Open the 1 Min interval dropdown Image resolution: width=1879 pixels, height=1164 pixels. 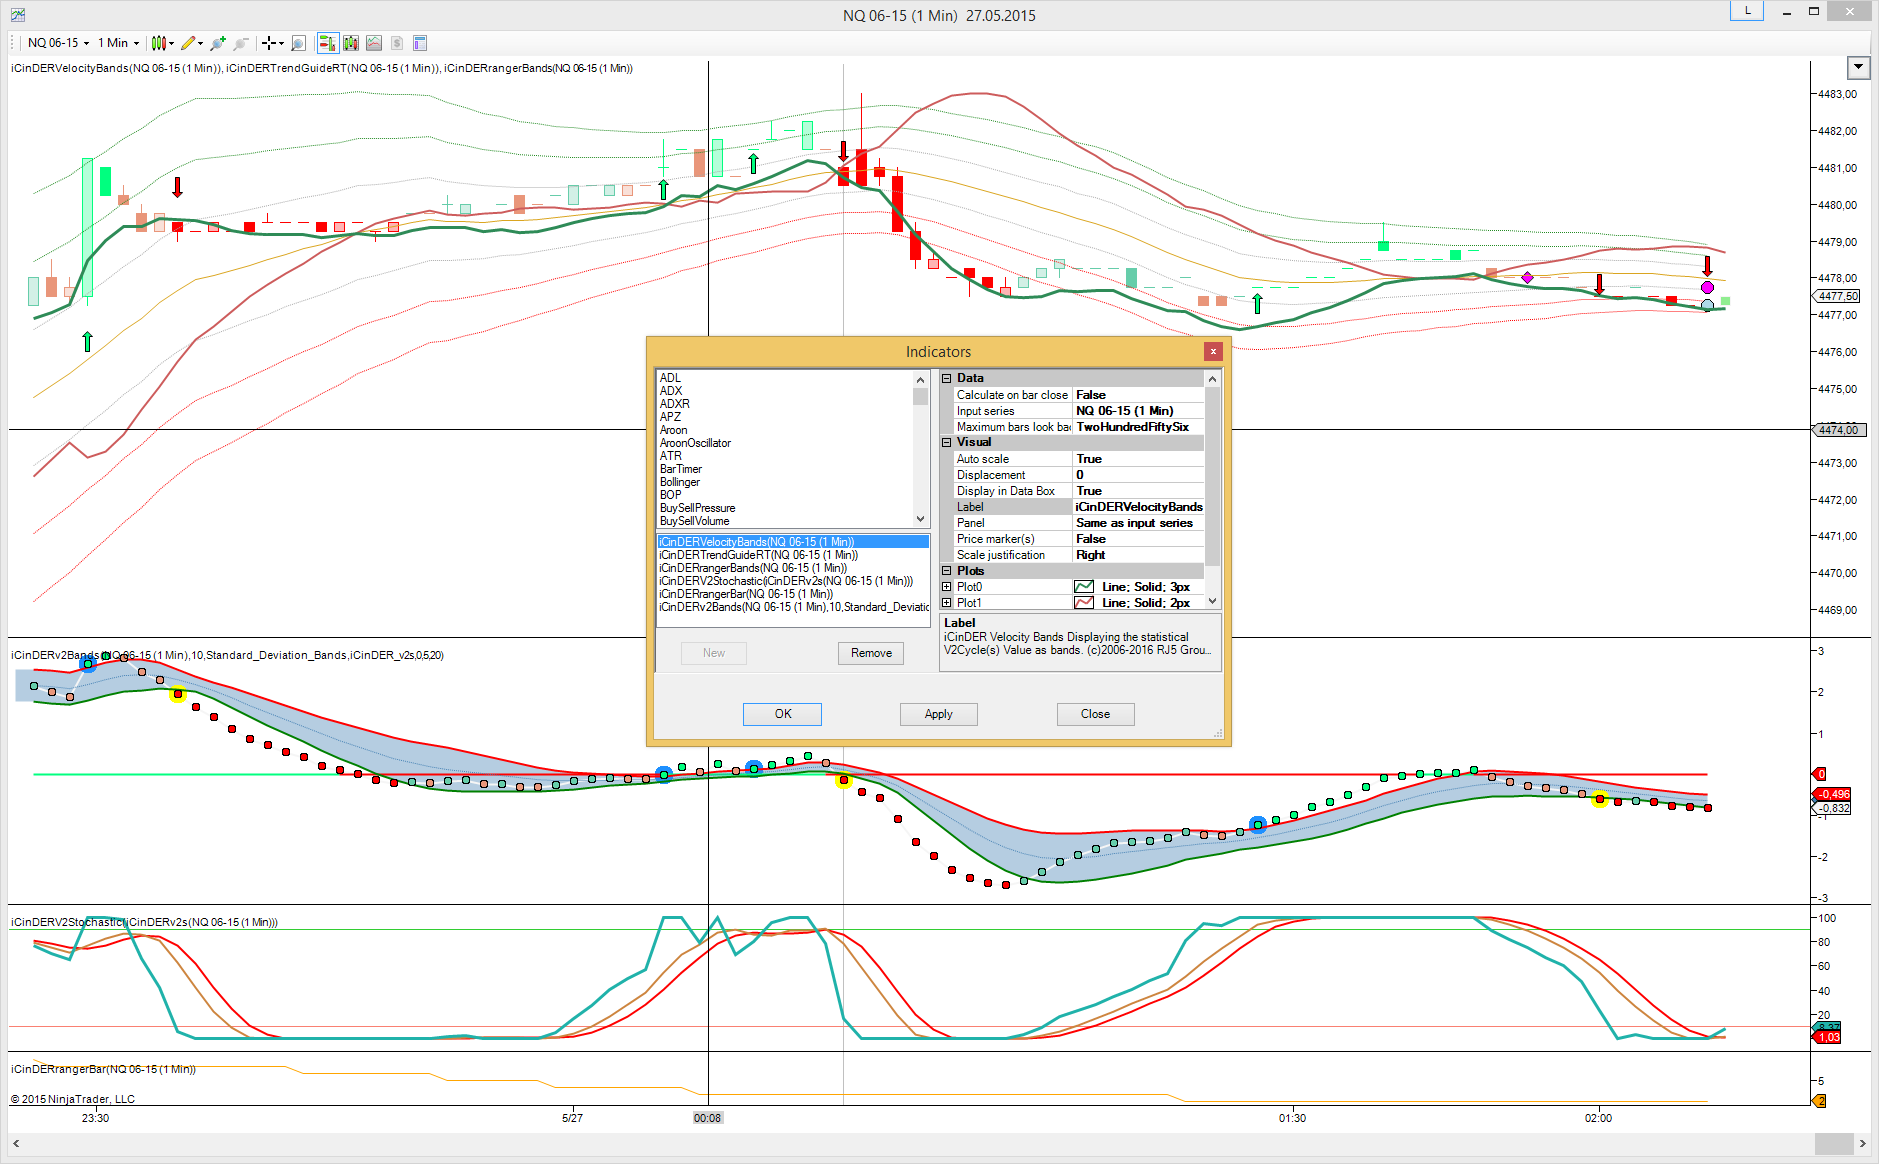tap(118, 43)
